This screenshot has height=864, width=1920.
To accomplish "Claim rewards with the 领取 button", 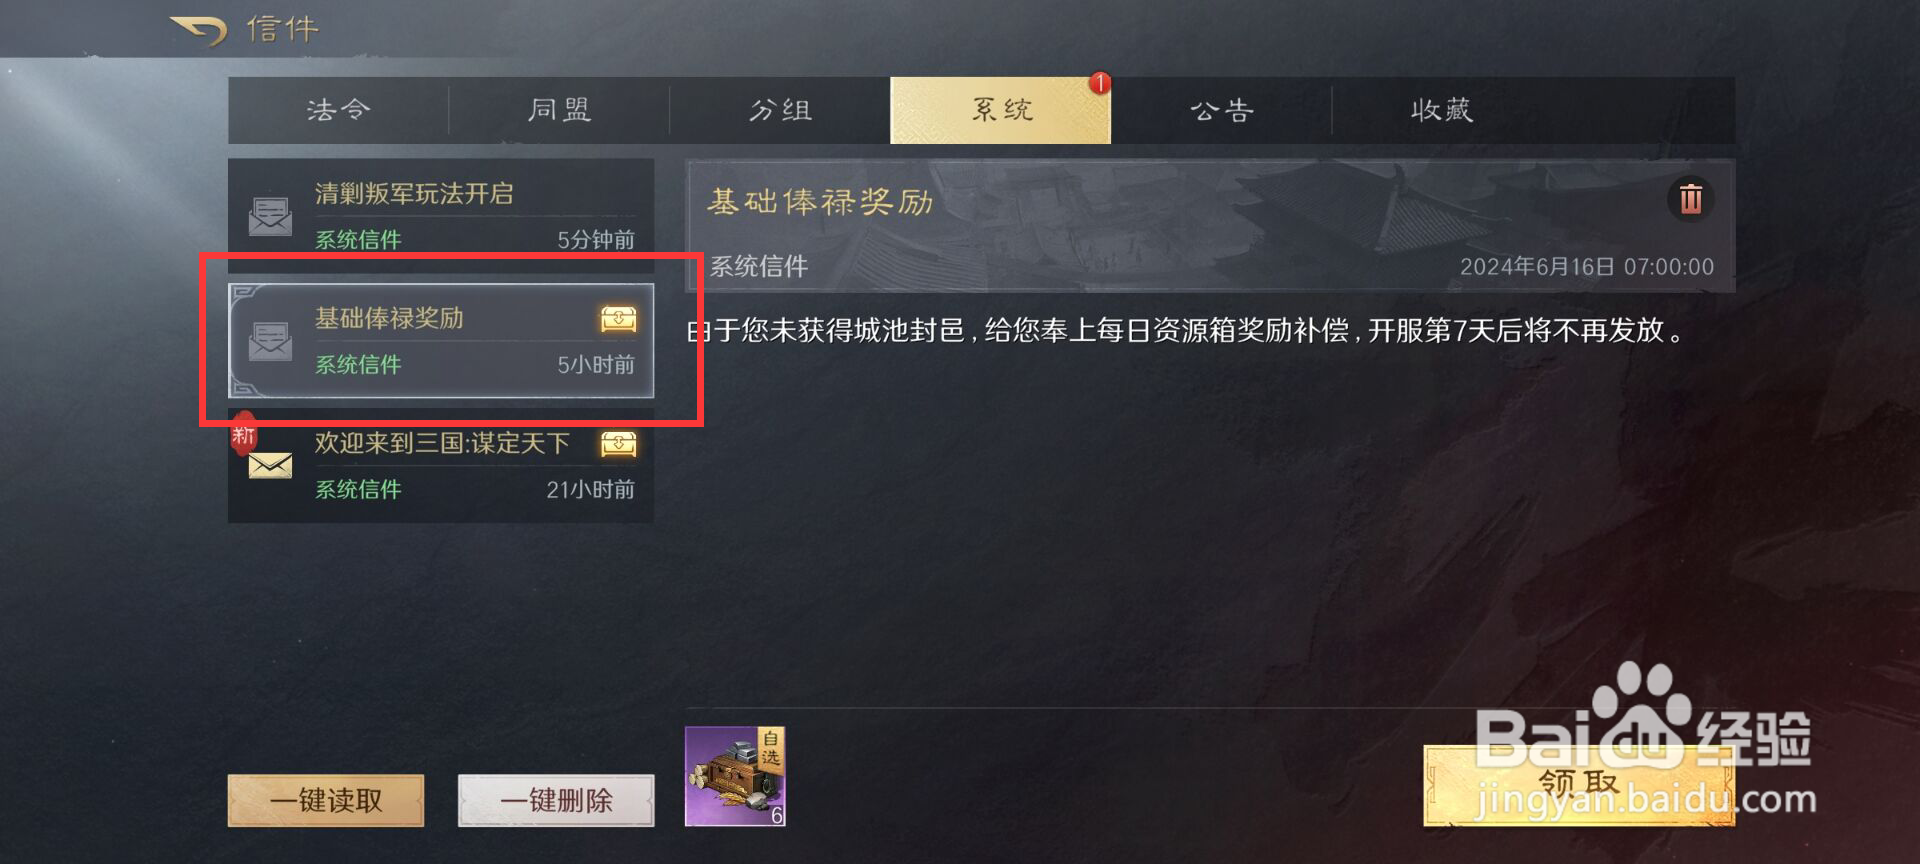I will tap(1579, 786).
